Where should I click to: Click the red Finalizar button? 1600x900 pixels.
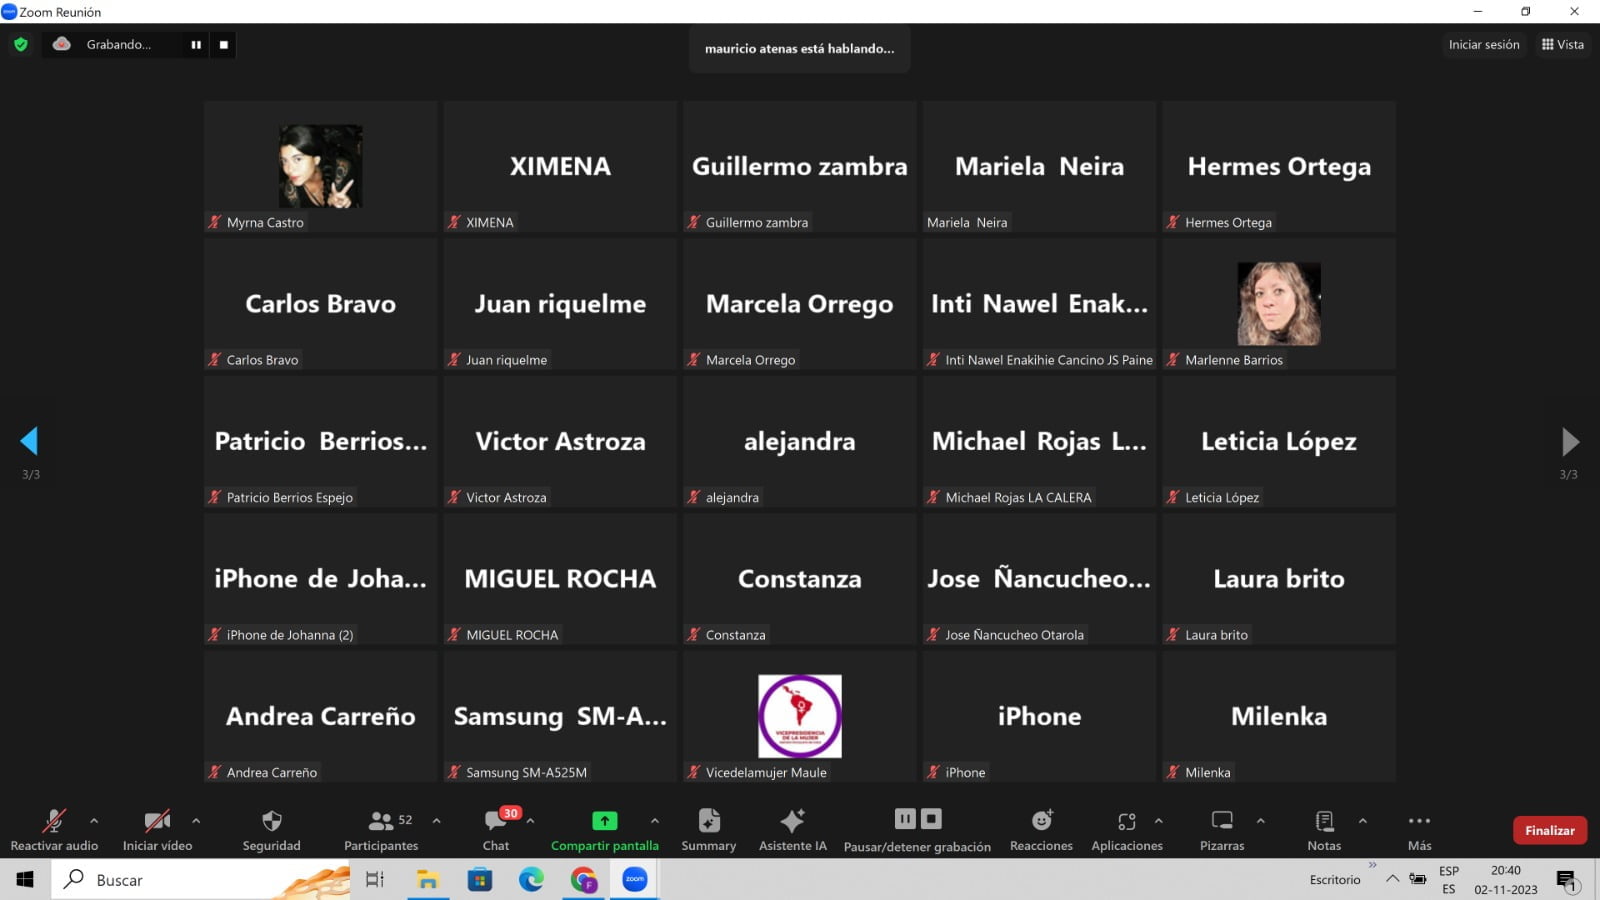(1549, 830)
